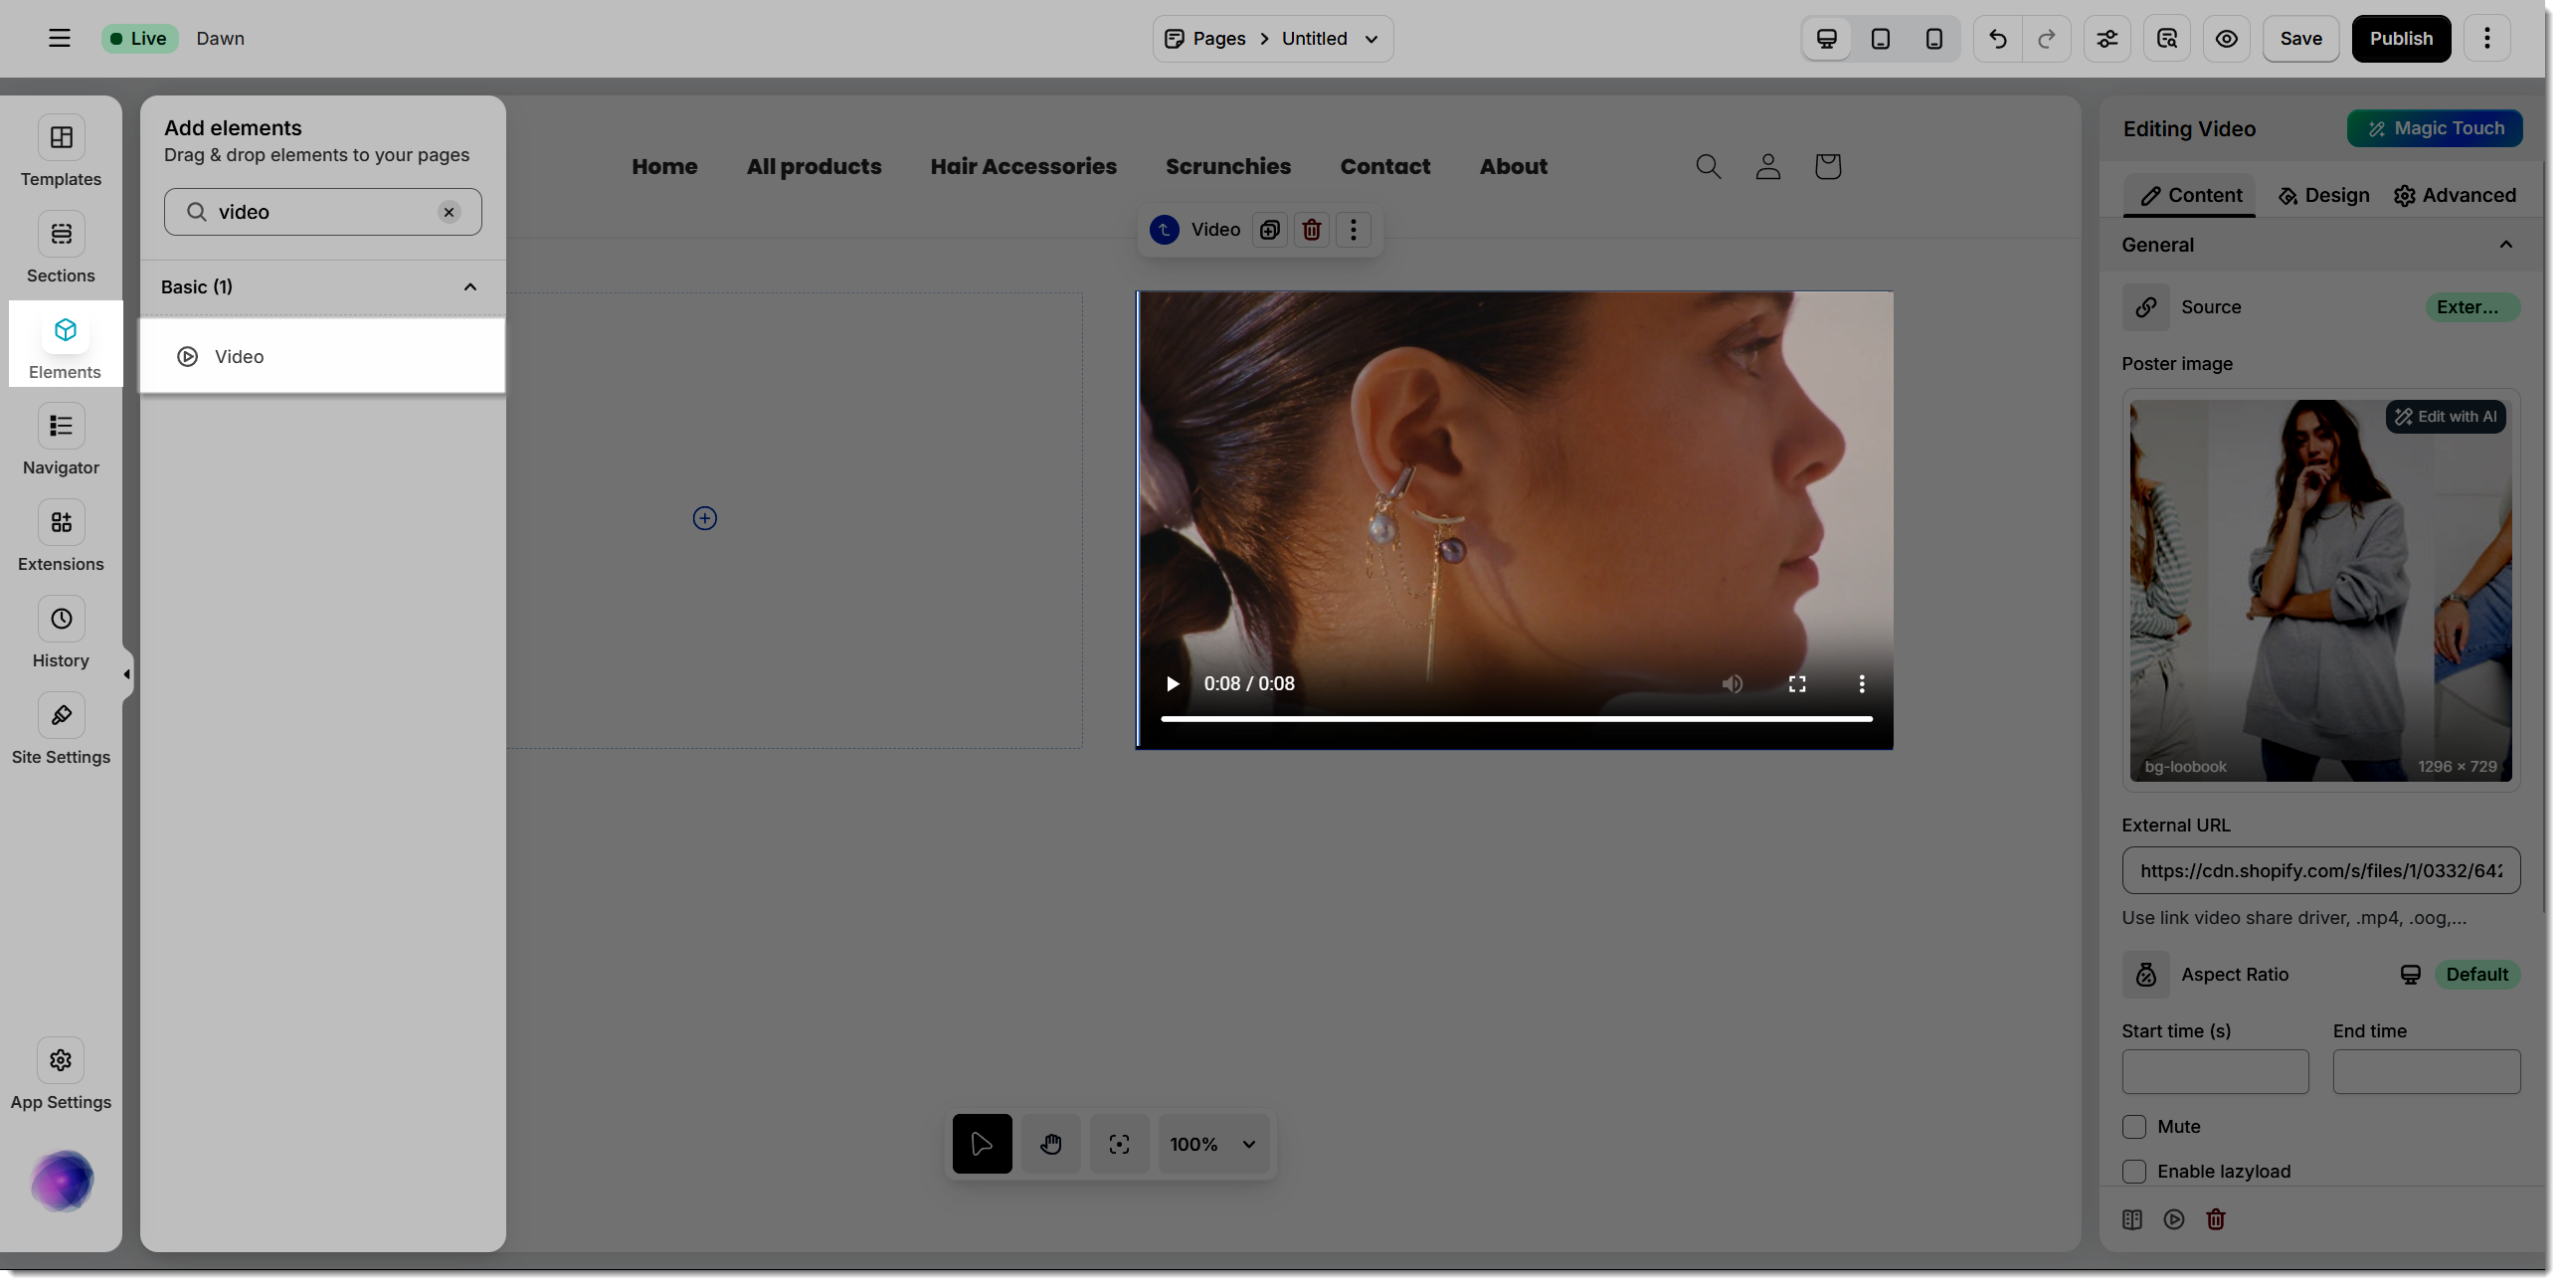The width and height of the screenshot is (2560, 1285).
Task: Enable the Mute checkbox
Action: click(2134, 1127)
